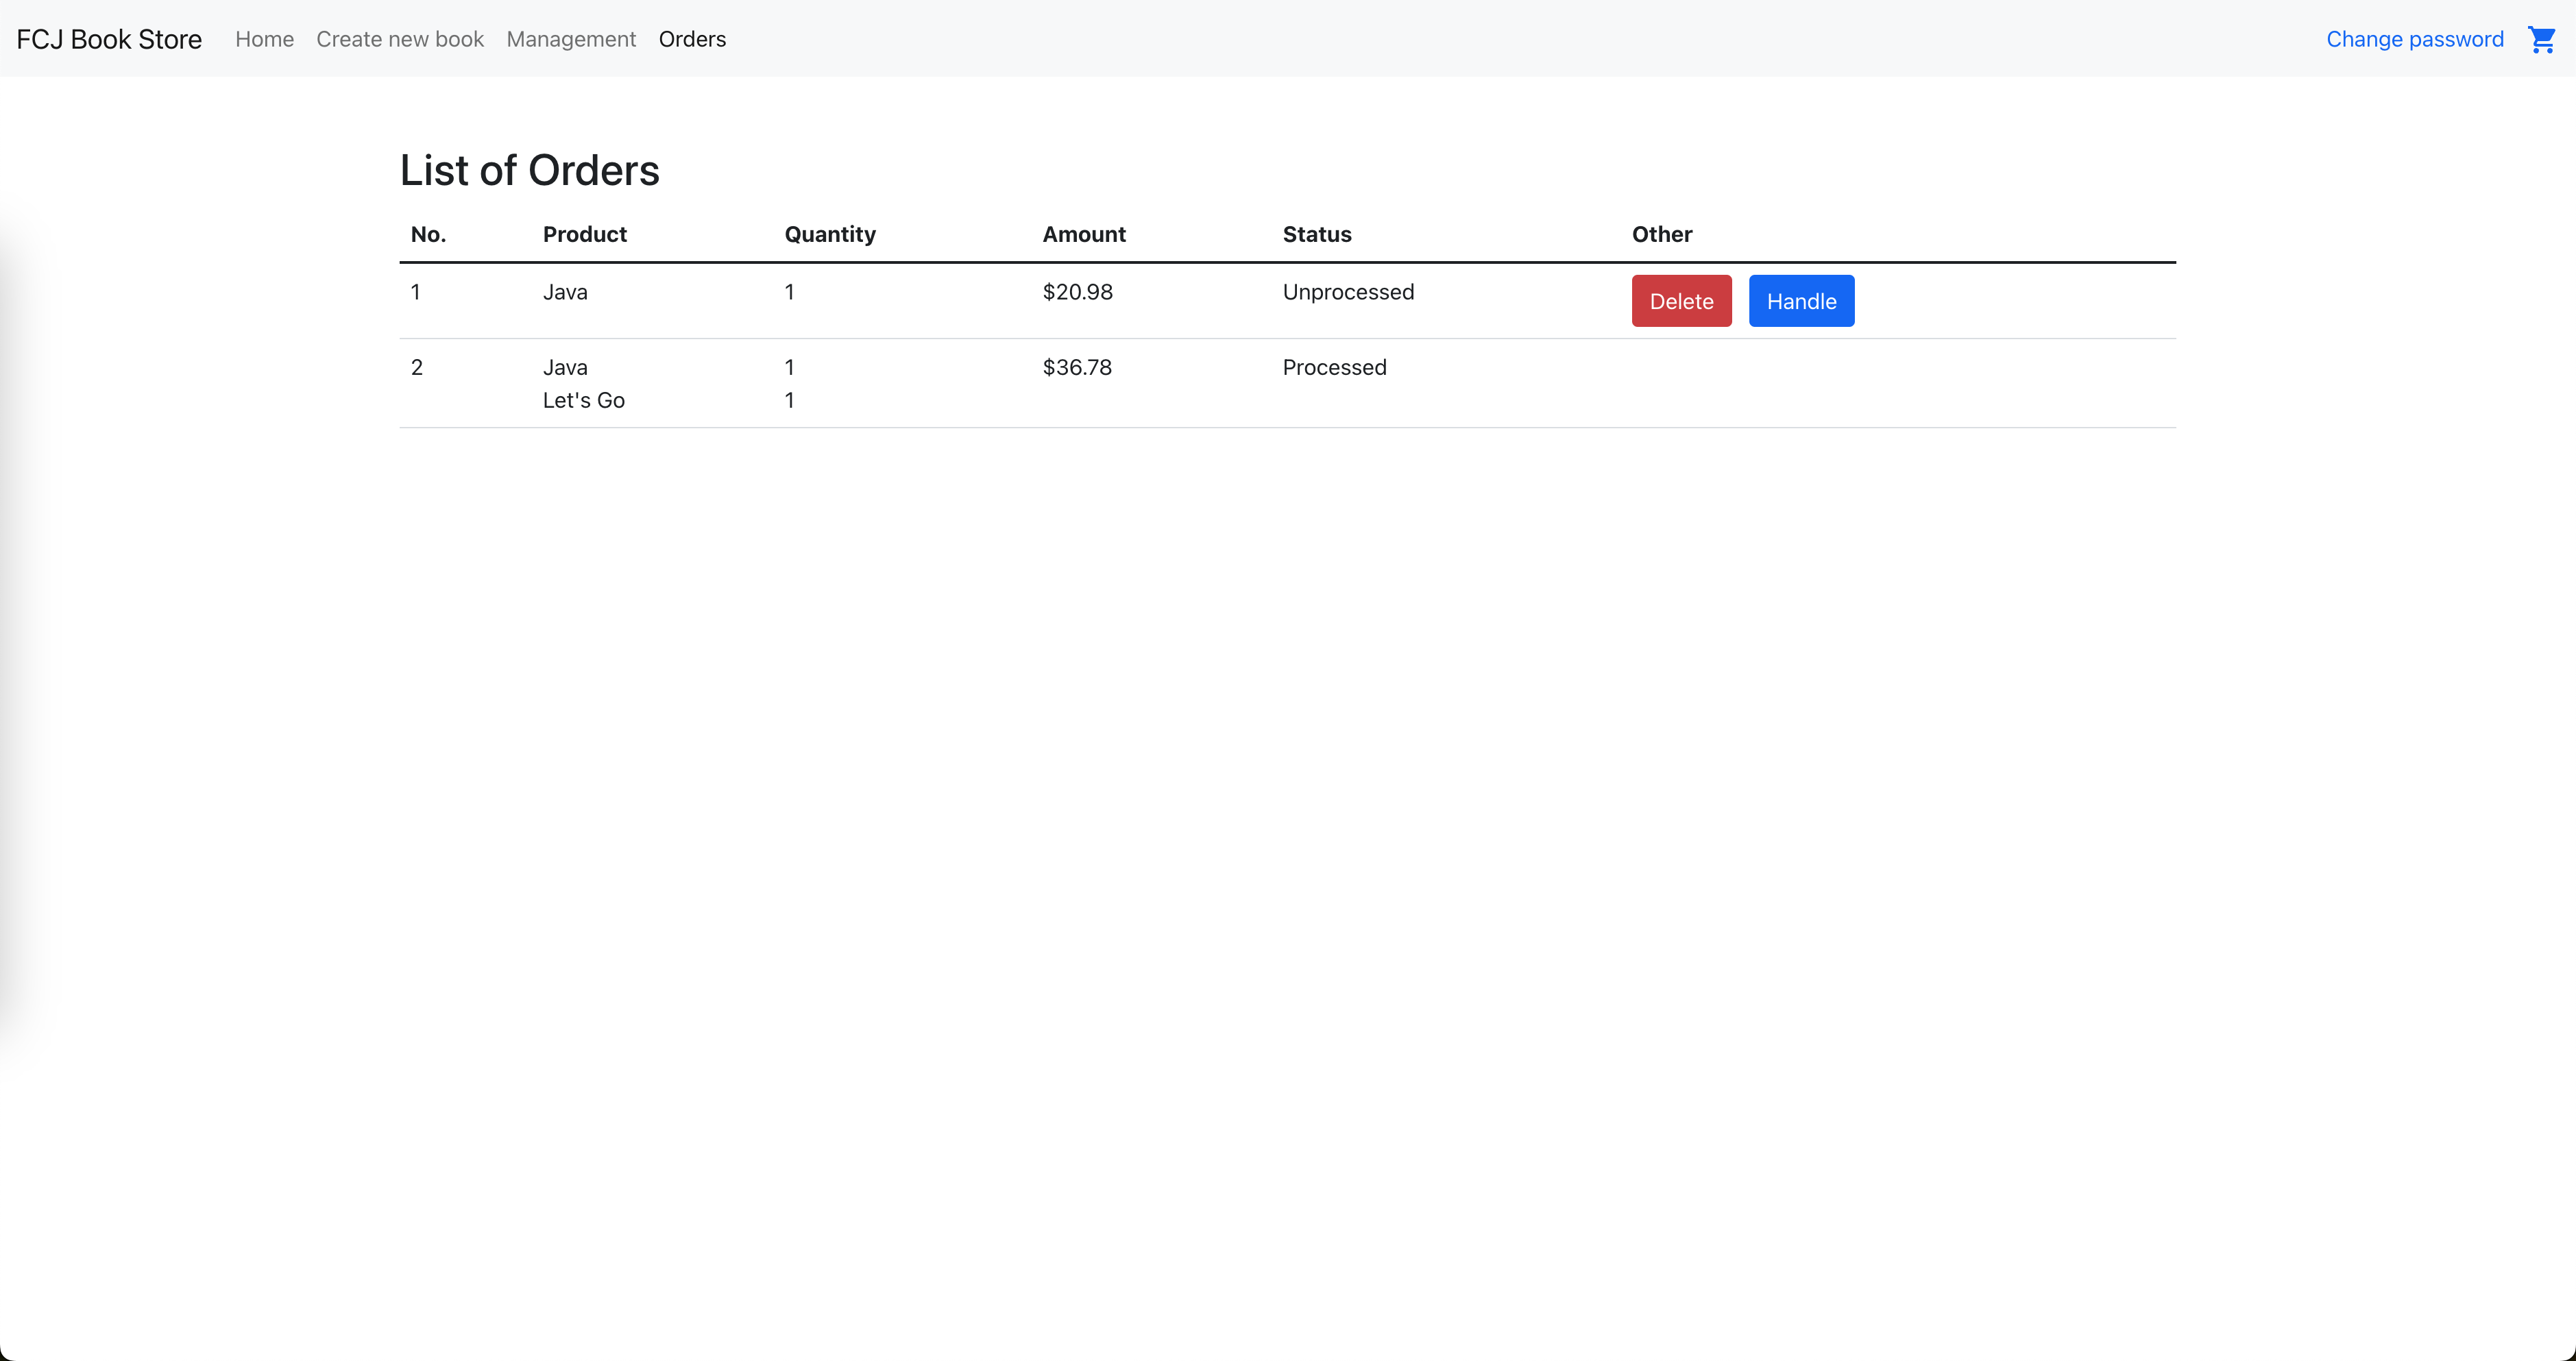2576x1361 pixels.
Task: Click the Change password link
Action: [x=2414, y=39]
